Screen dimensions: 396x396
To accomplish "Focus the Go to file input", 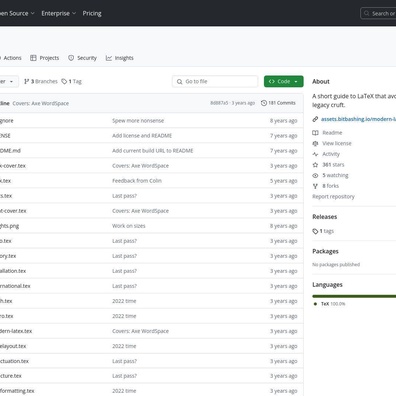I will pyautogui.click(x=215, y=81).
